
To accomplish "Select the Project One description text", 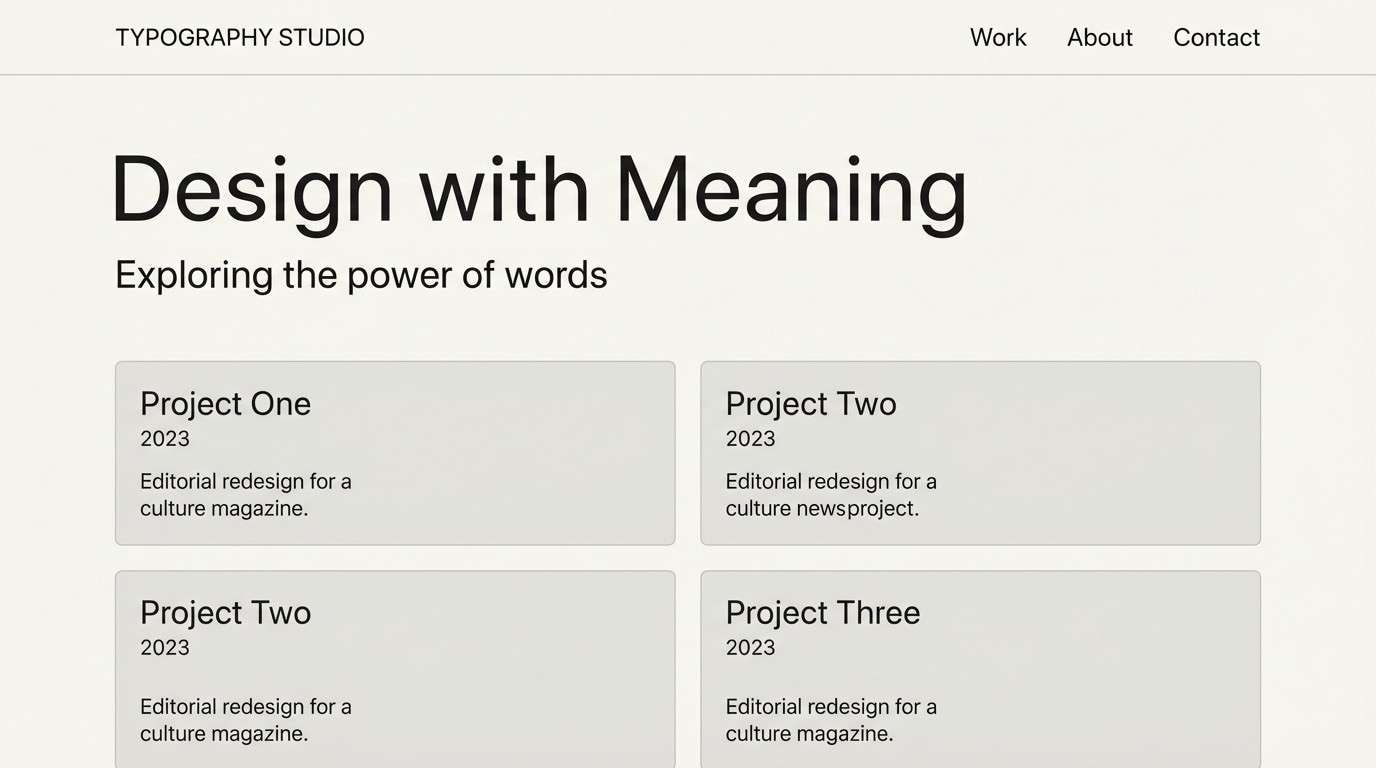I will click(x=245, y=495).
